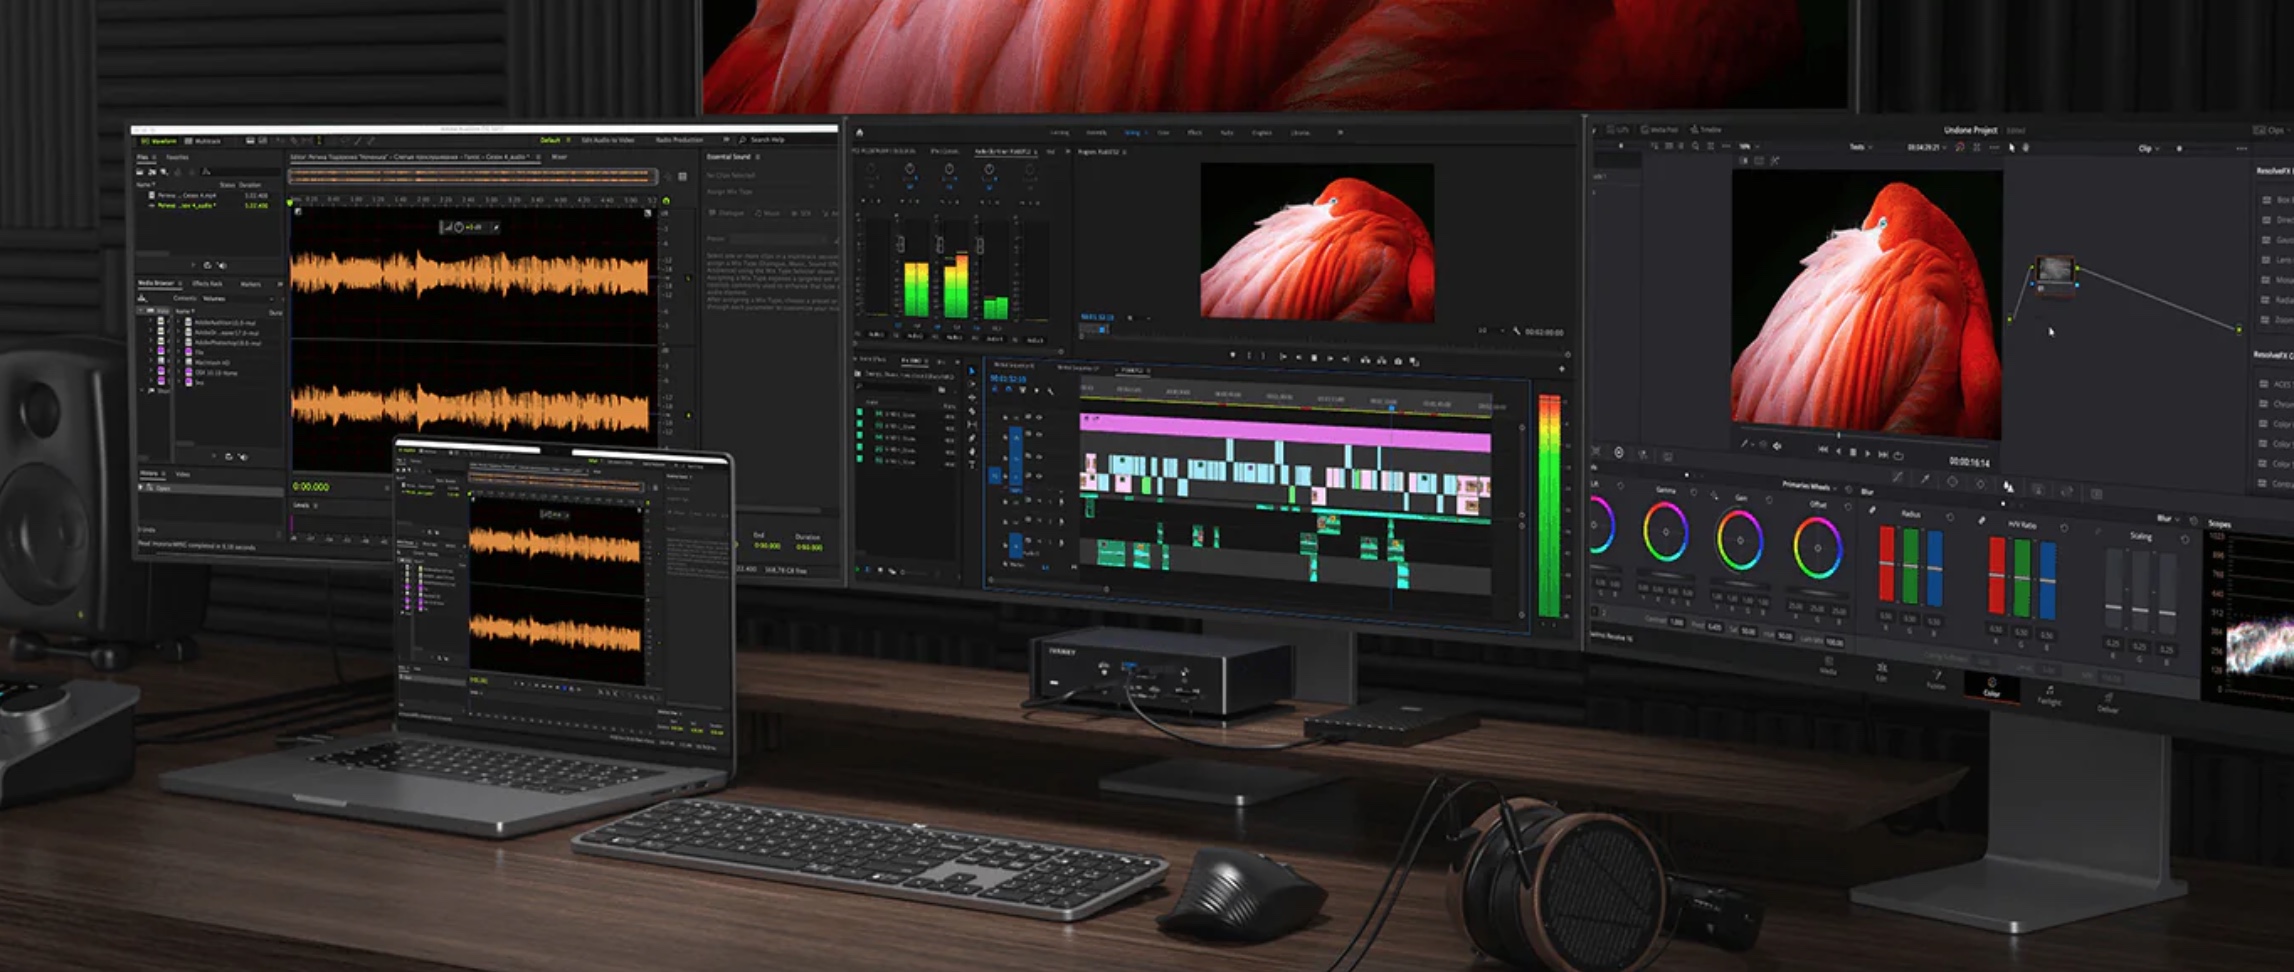
Task: Toggle auto-play speaker in Audition Files panel
Action: [222, 265]
